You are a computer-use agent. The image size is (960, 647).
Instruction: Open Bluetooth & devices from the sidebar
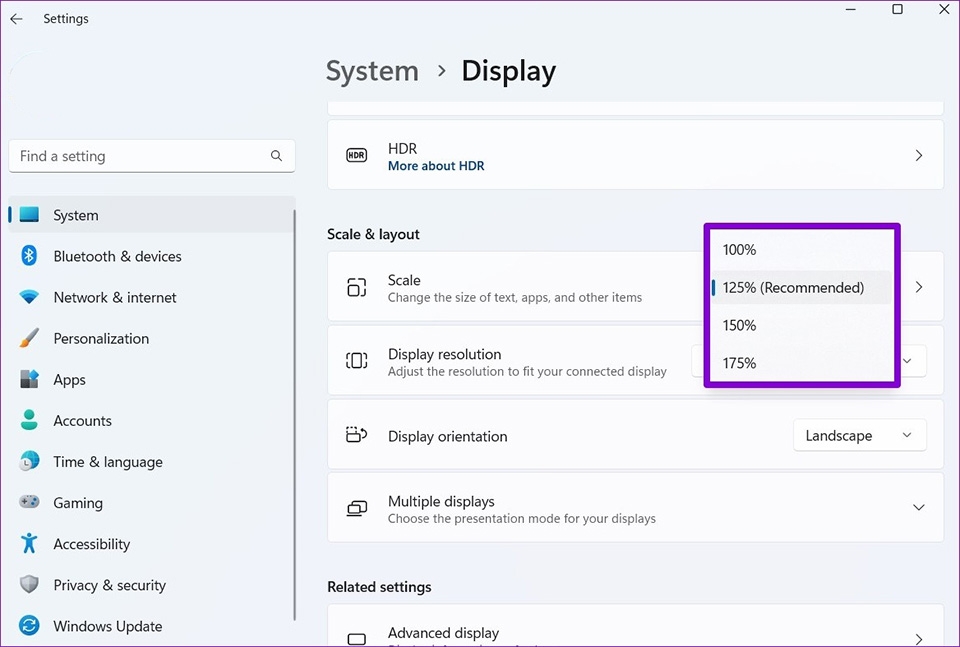[x=117, y=256]
